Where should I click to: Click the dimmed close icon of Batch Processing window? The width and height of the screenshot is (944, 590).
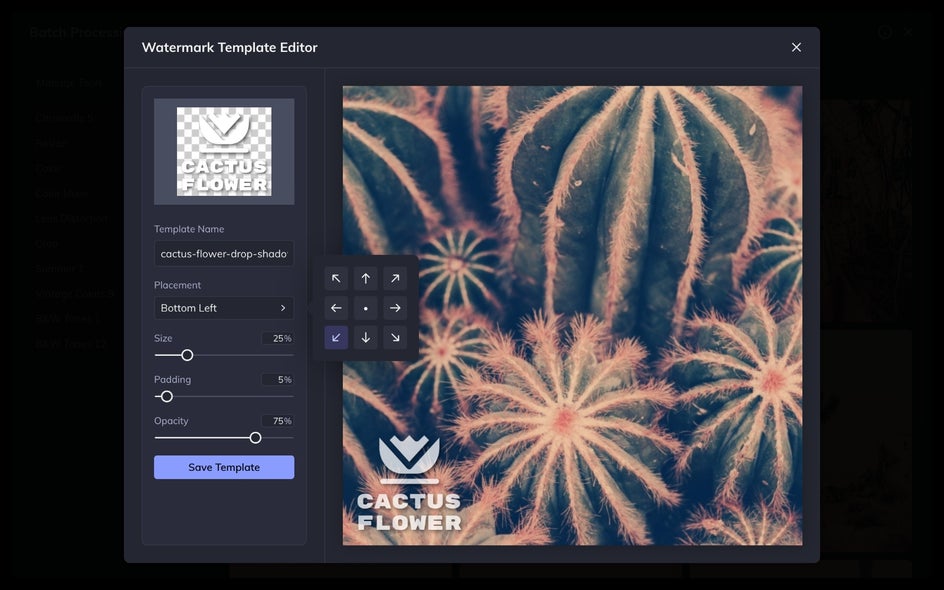(x=908, y=32)
